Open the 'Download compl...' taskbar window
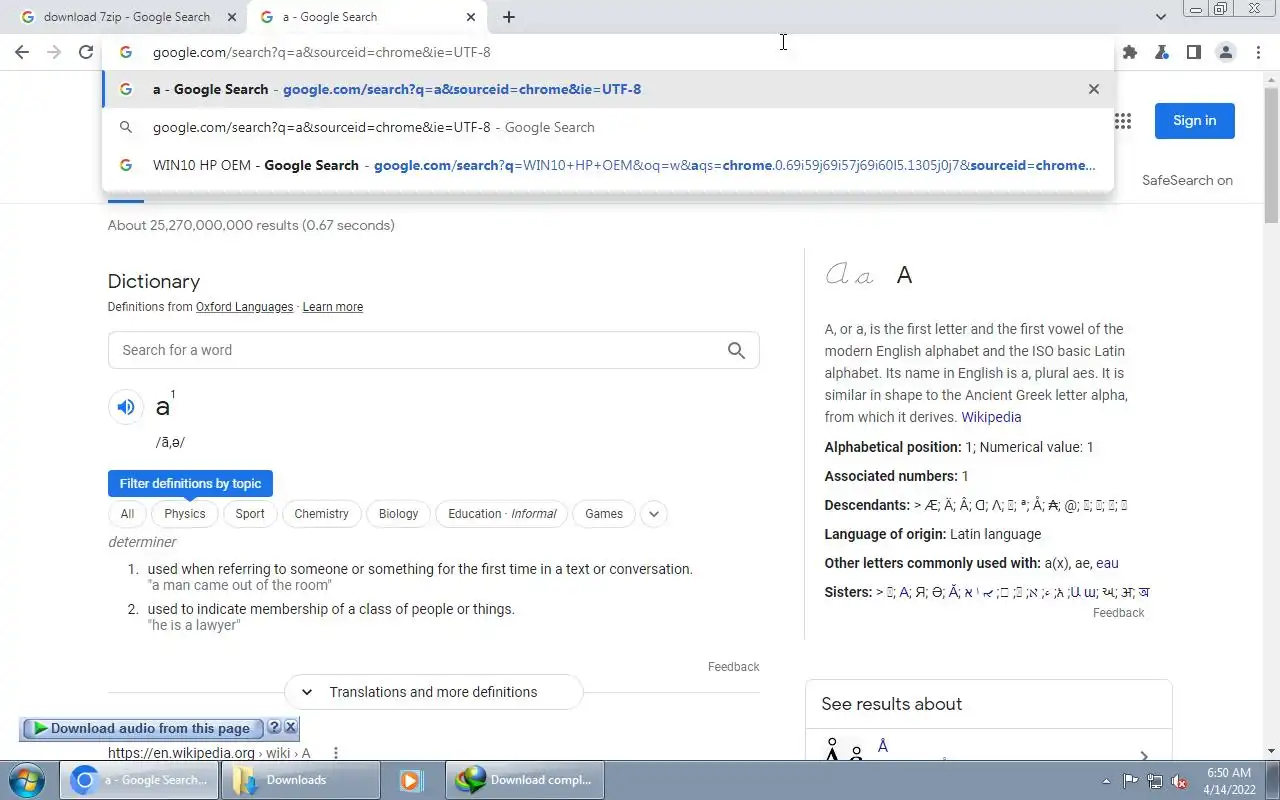Screen dimensions: 1280x800 [x=525, y=780]
